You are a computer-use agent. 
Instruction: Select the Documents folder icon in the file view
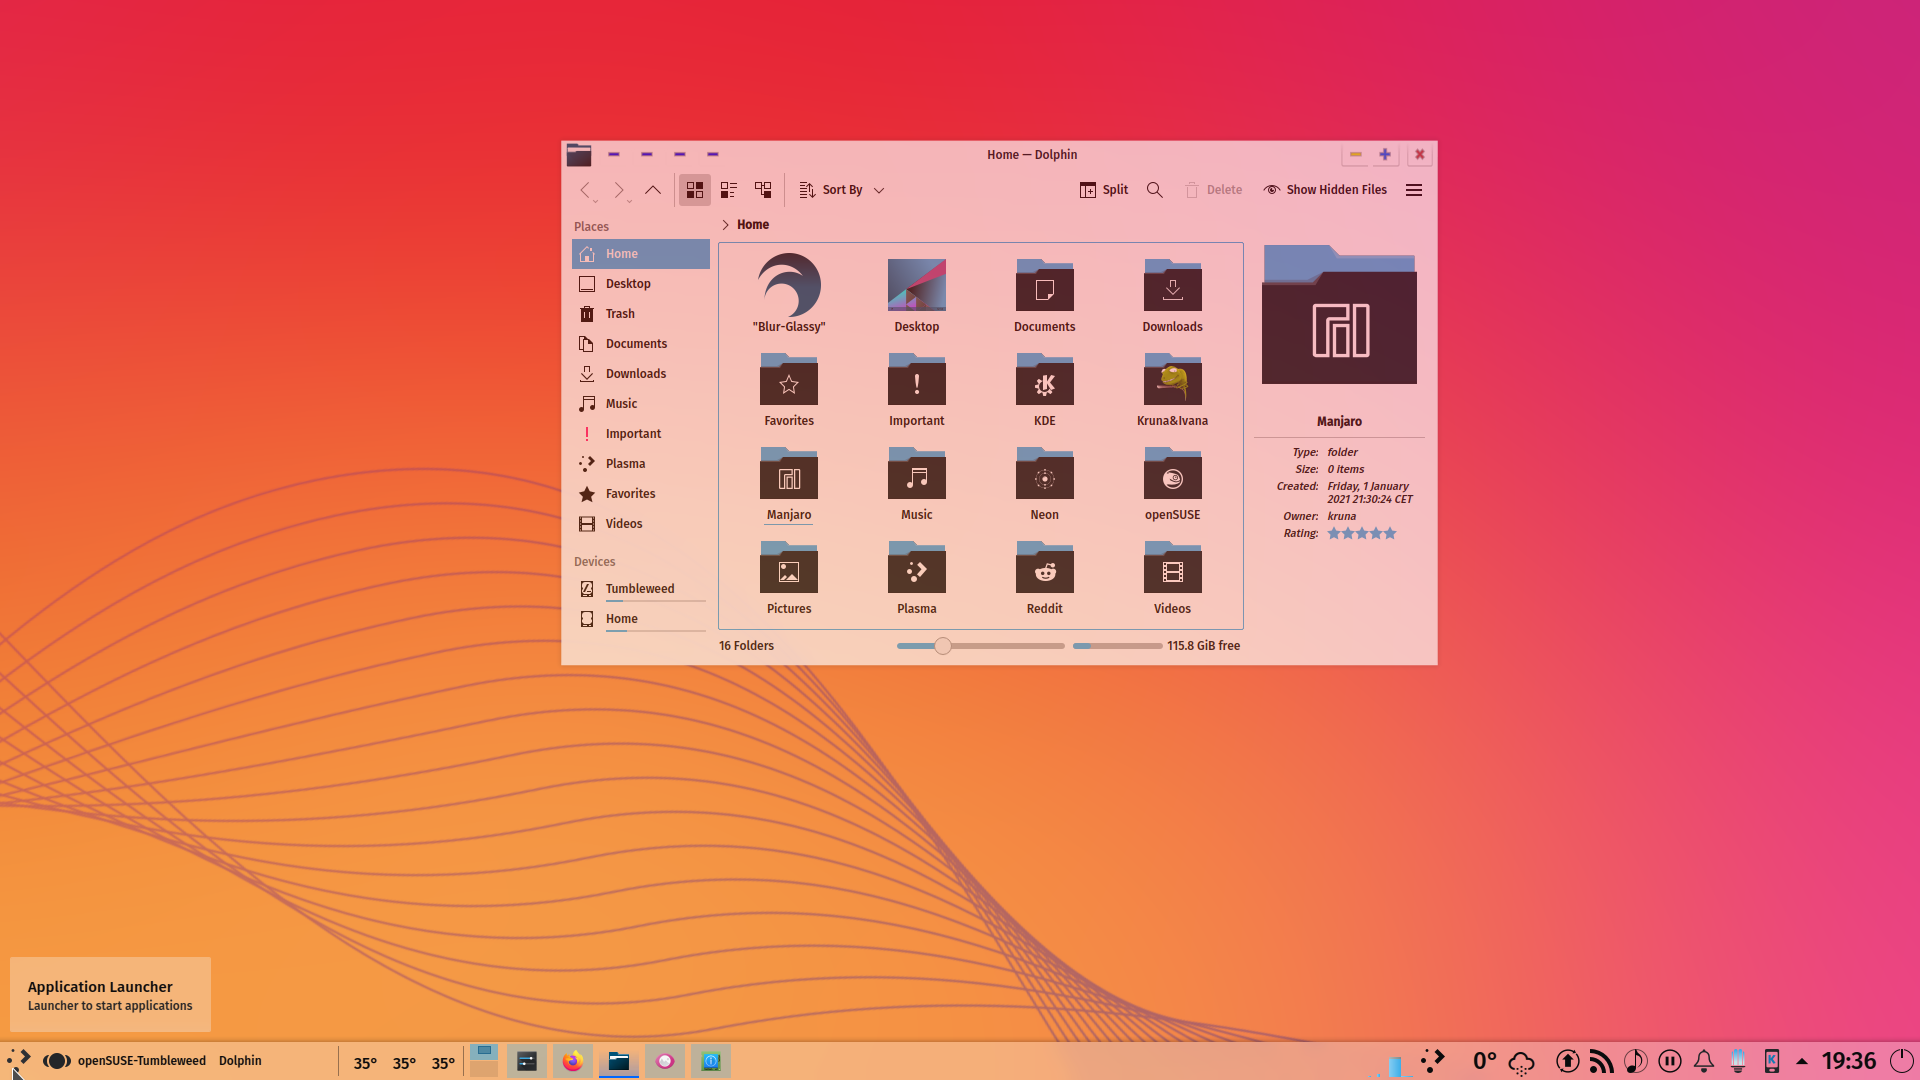point(1045,286)
